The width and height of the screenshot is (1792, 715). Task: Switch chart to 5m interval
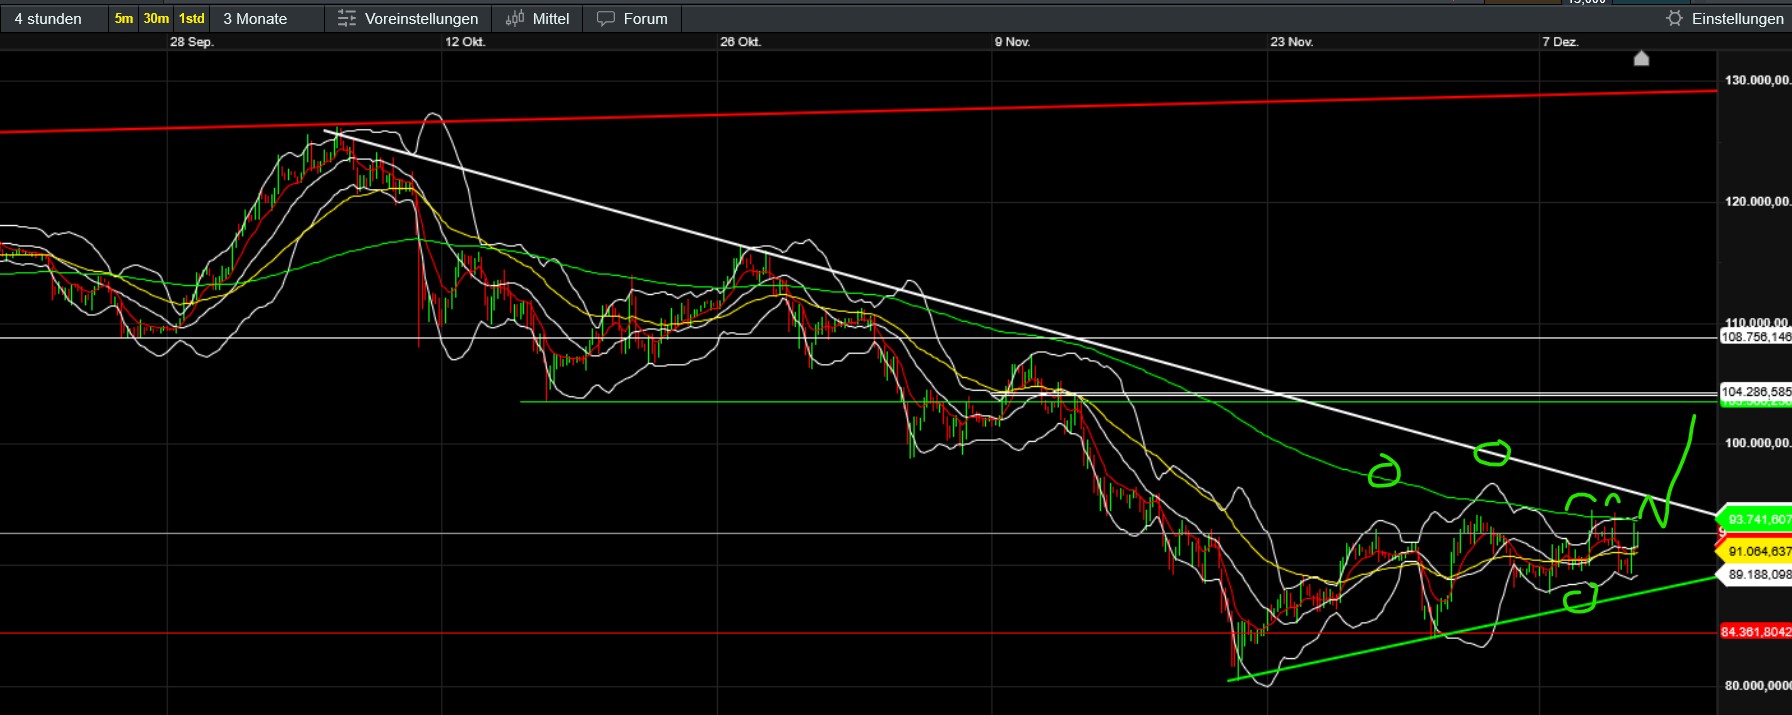(x=123, y=19)
